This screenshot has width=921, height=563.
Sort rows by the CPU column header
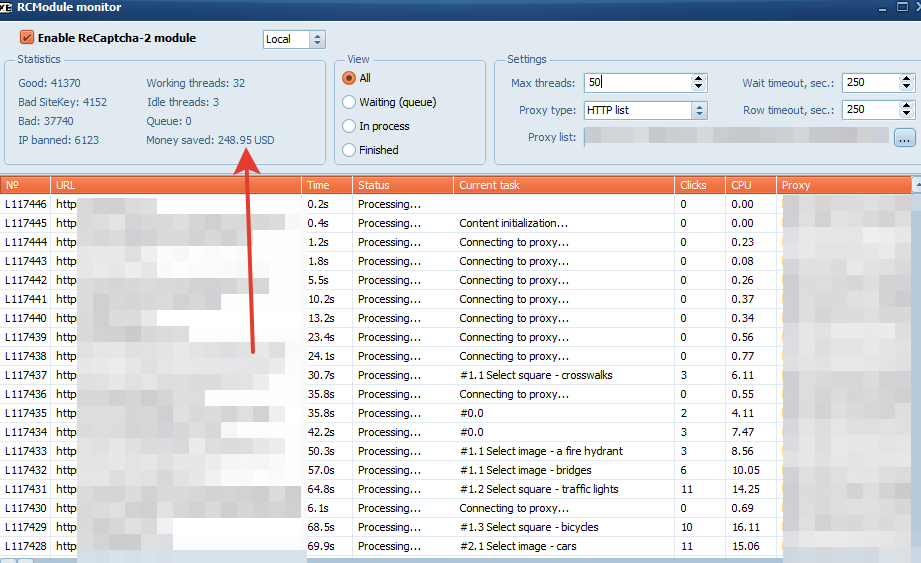coord(749,185)
